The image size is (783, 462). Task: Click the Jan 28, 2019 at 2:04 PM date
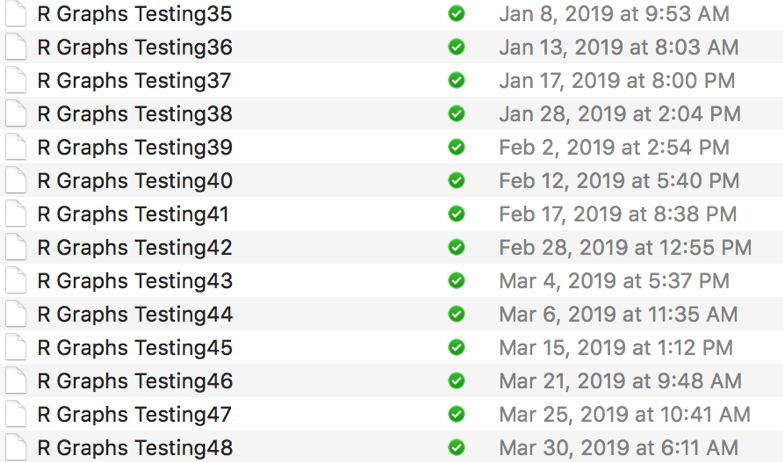point(620,114)
